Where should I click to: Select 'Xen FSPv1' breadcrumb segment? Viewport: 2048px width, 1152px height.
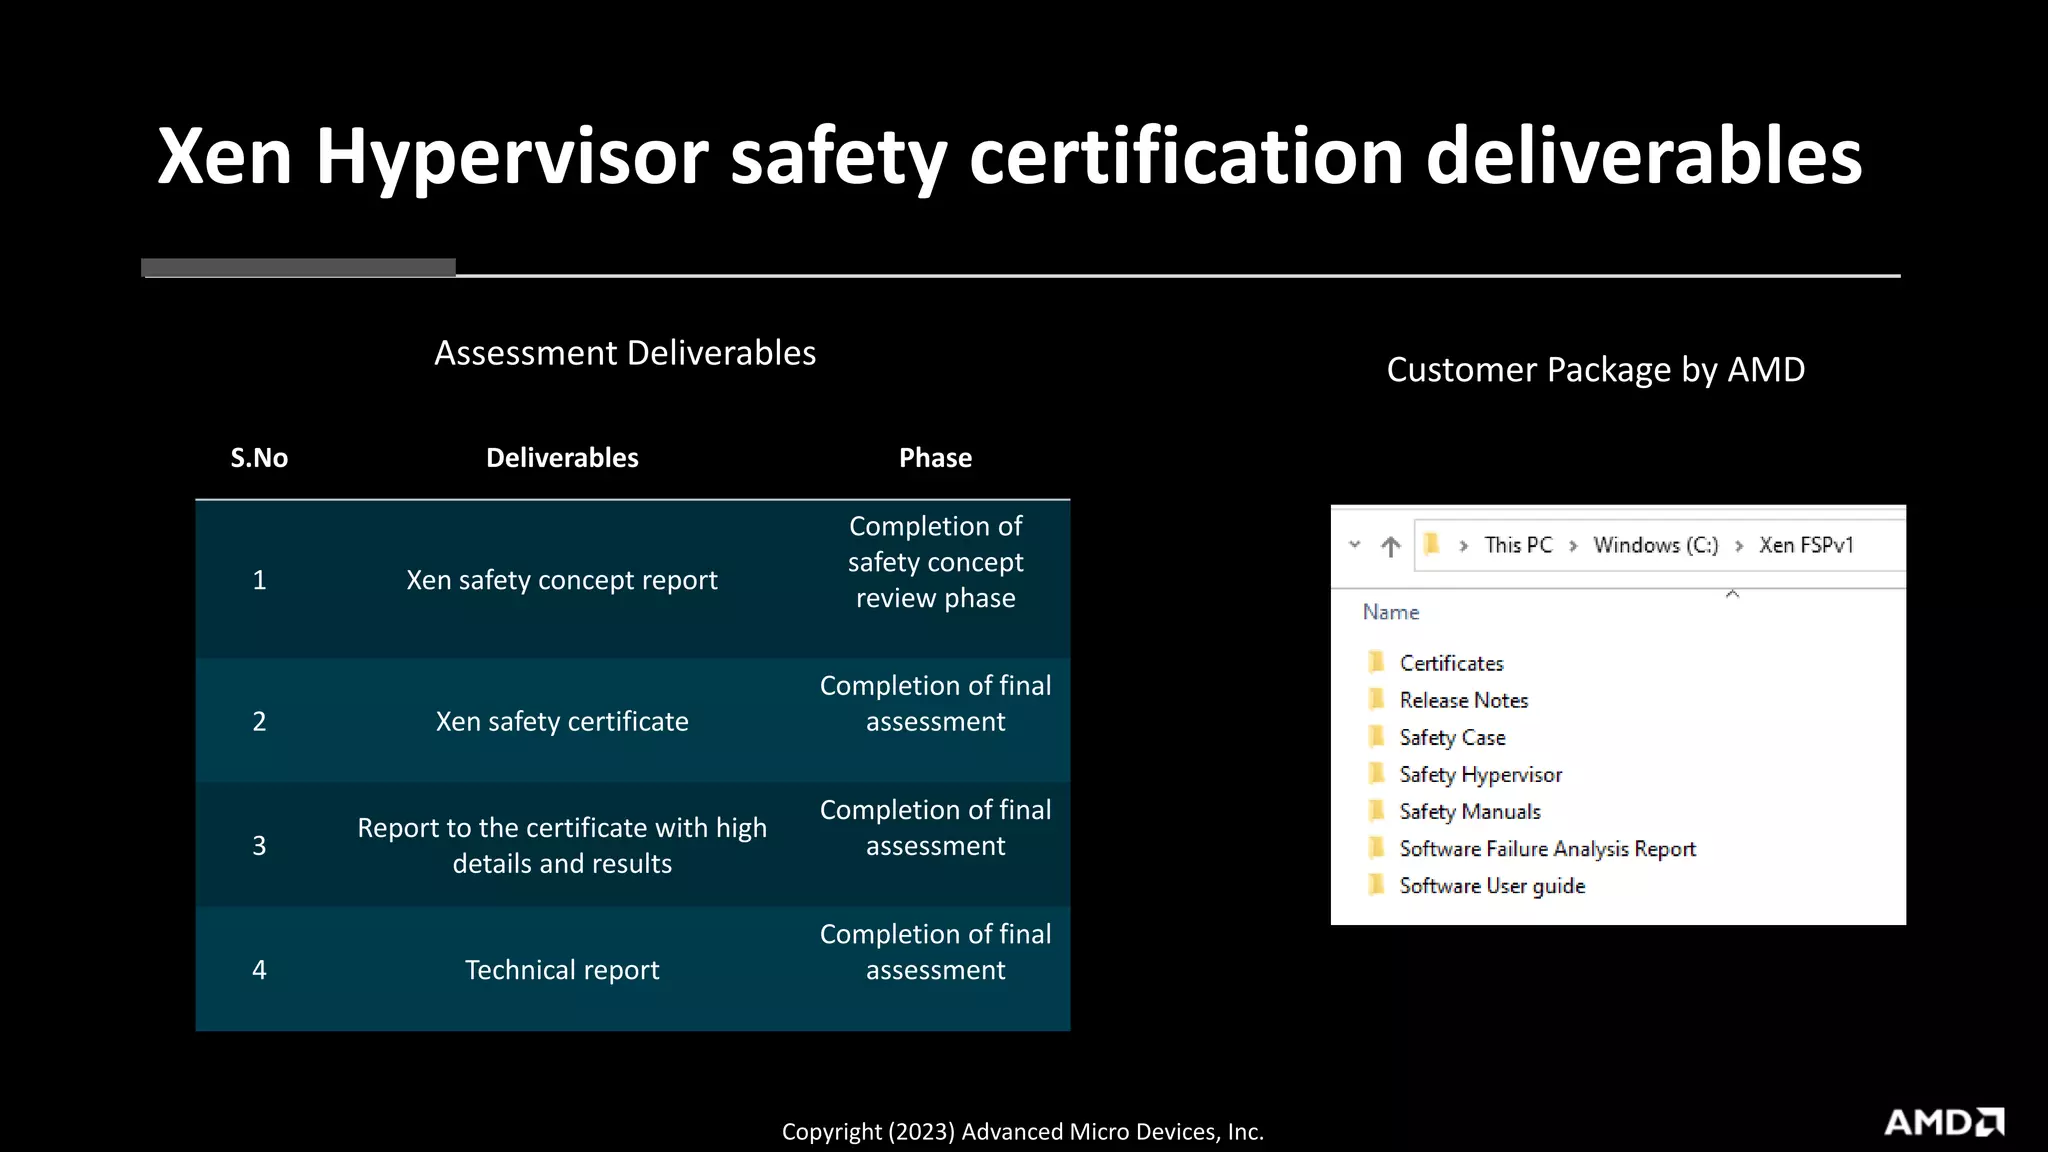(x=1806, y=545)
